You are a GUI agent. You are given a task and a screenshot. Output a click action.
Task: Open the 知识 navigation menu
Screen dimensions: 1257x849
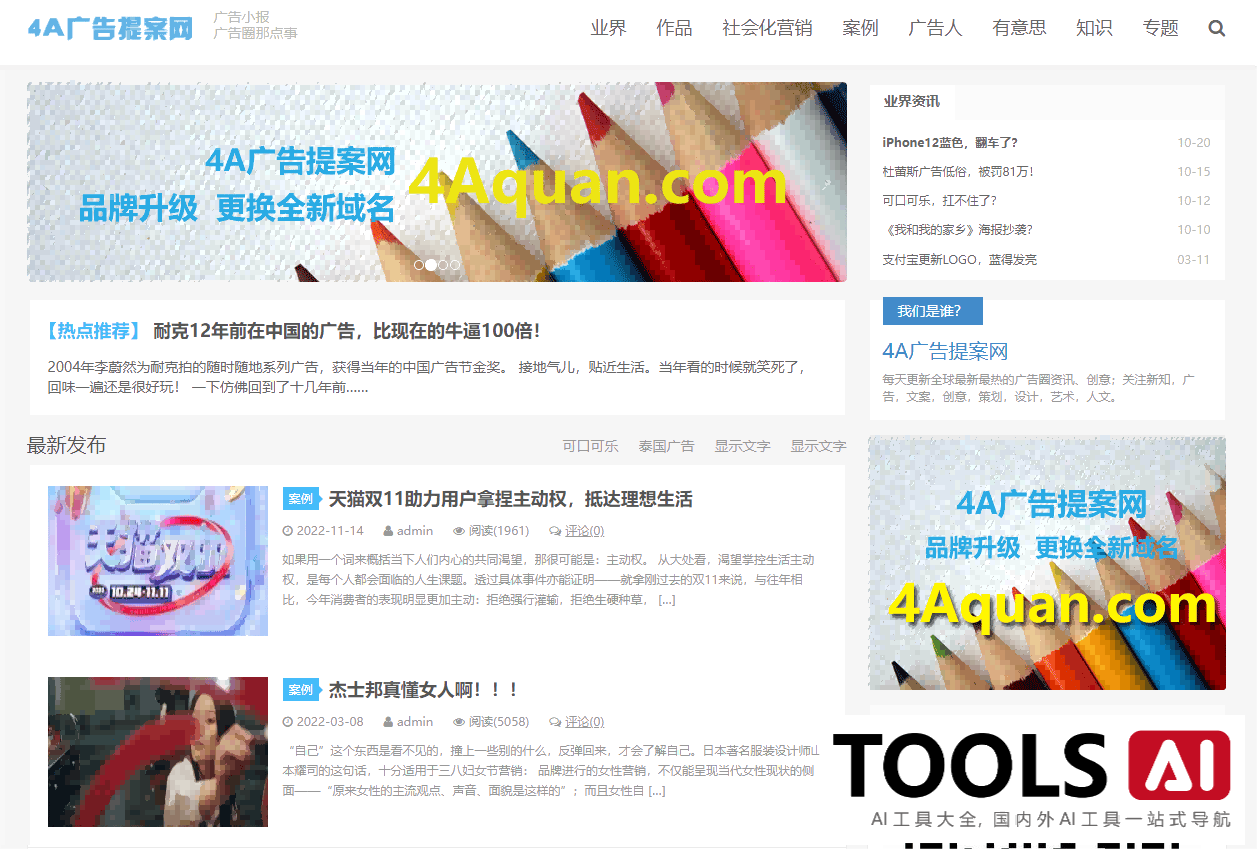pos(1094,28)
